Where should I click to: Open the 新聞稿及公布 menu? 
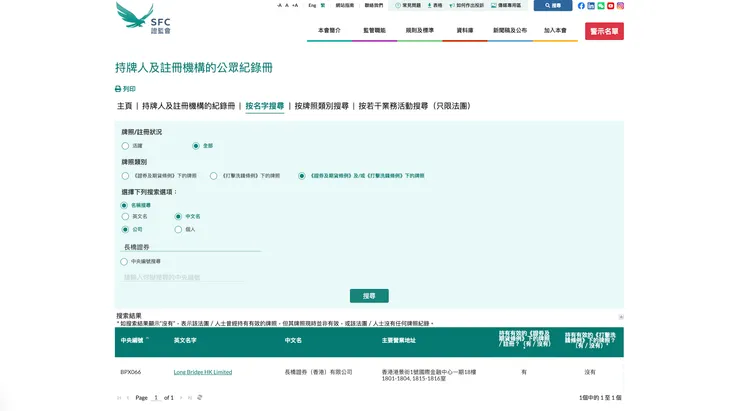510,30
